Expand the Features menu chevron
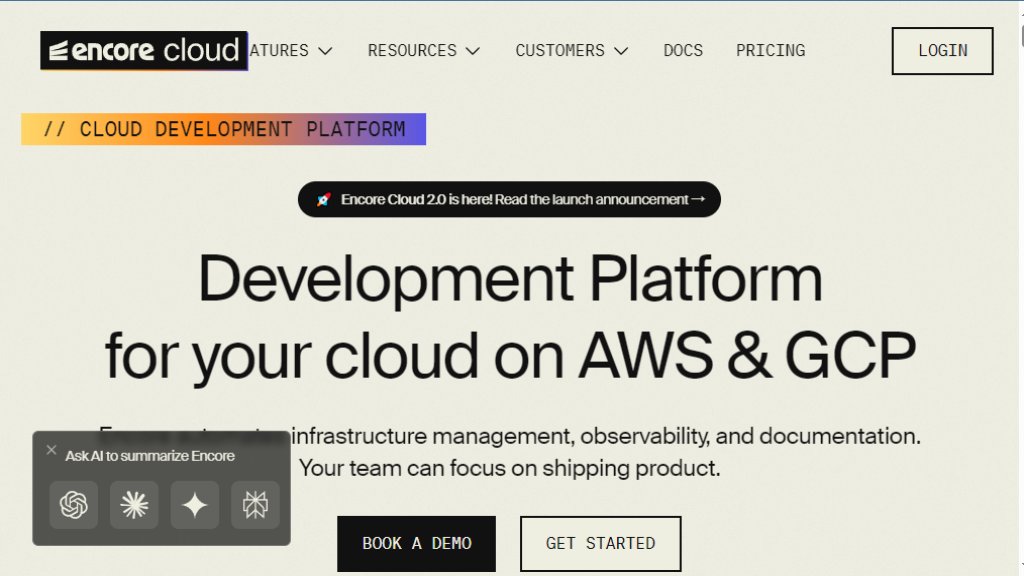The image size is (1024, 576). click(x=325, y=51)
